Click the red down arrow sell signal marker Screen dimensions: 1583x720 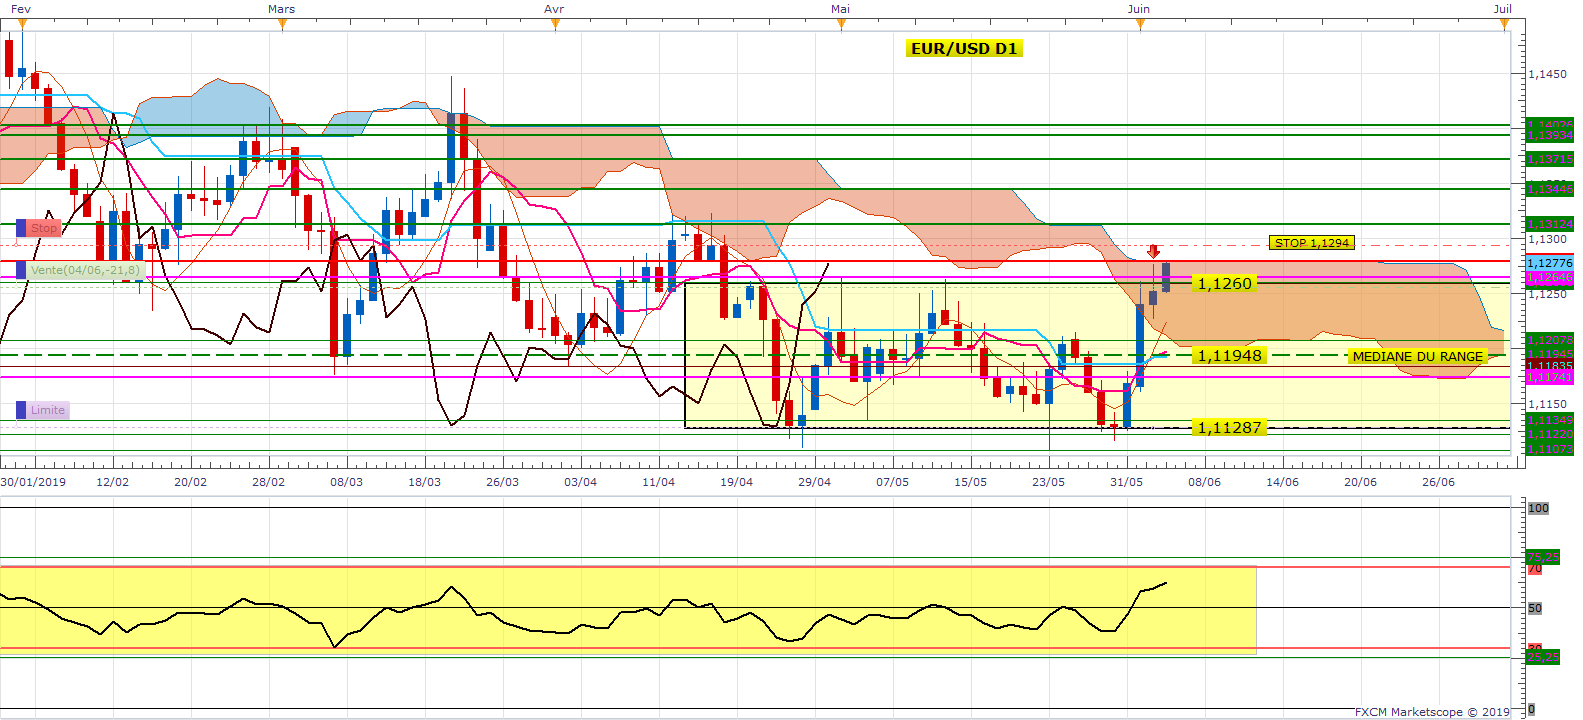tap(1153, 251)
